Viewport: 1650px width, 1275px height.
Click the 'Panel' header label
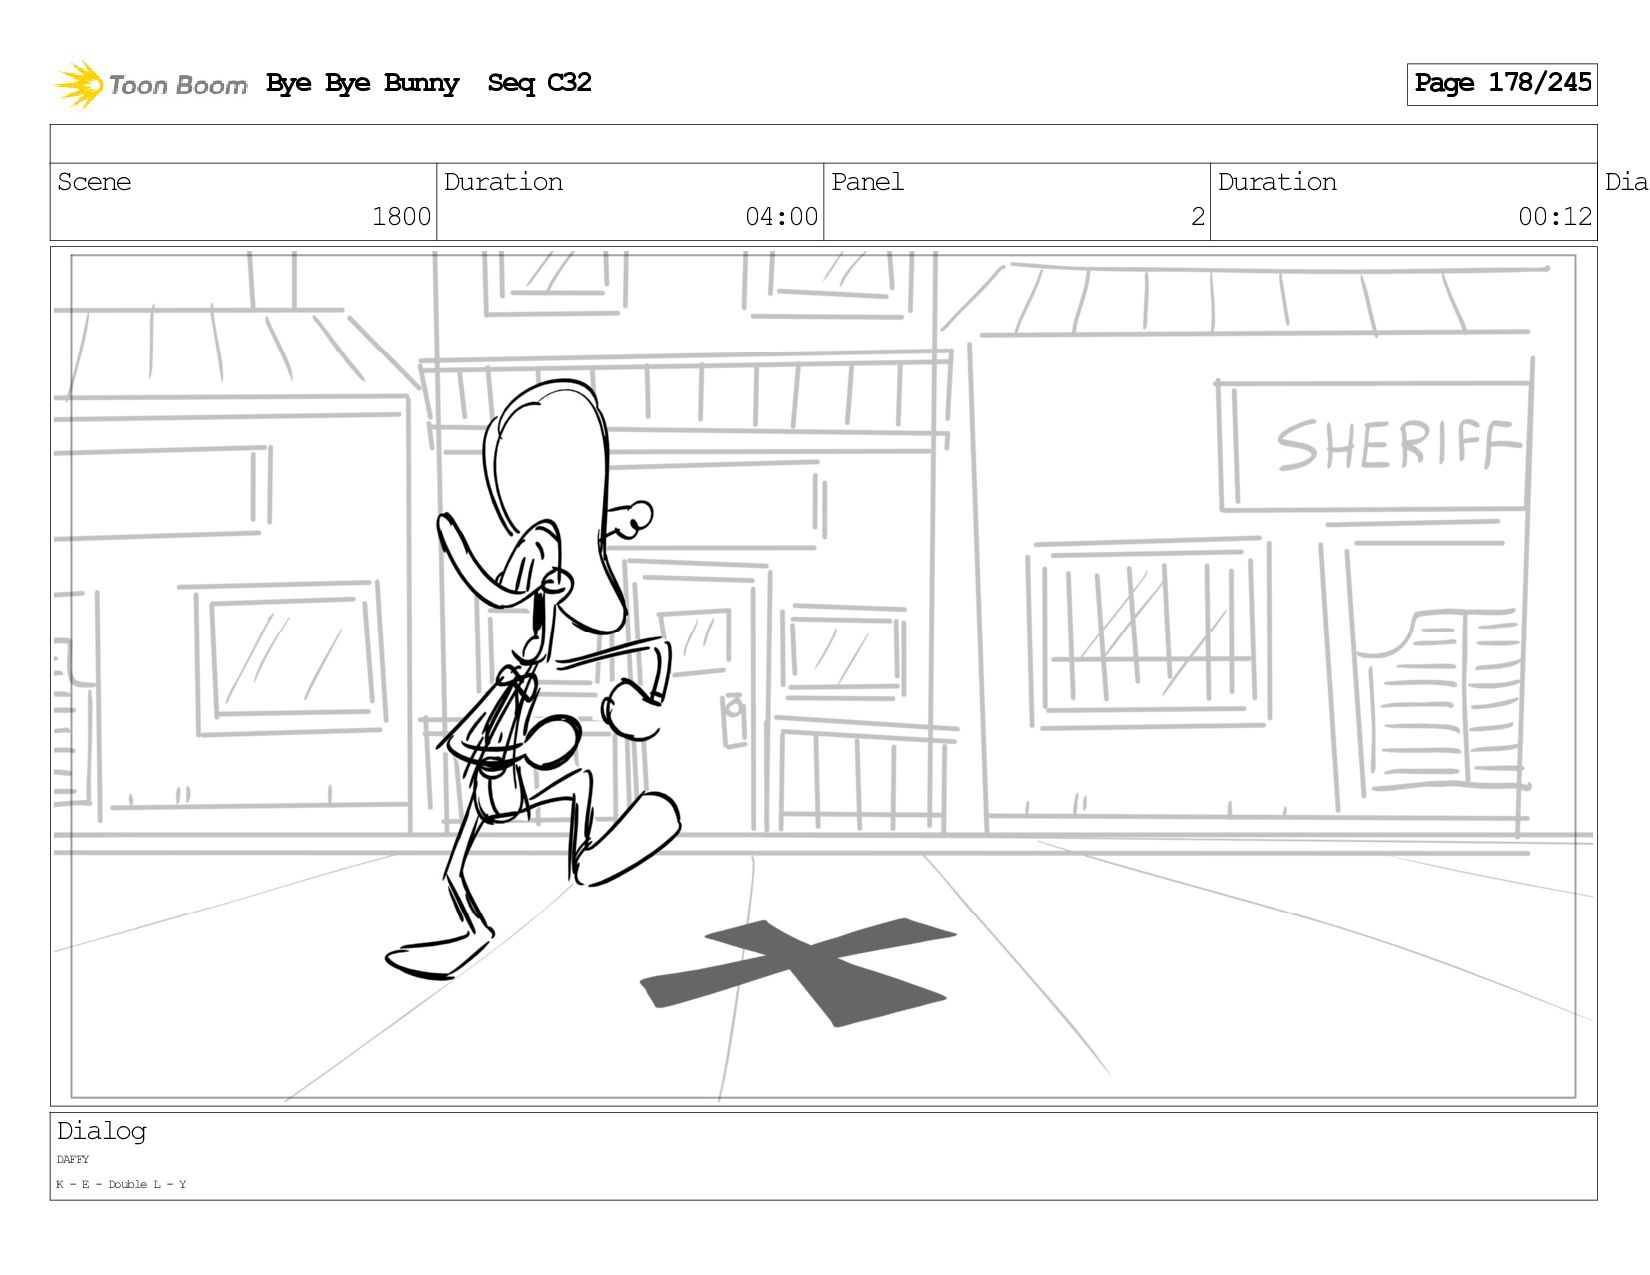(x=867, y=182)
